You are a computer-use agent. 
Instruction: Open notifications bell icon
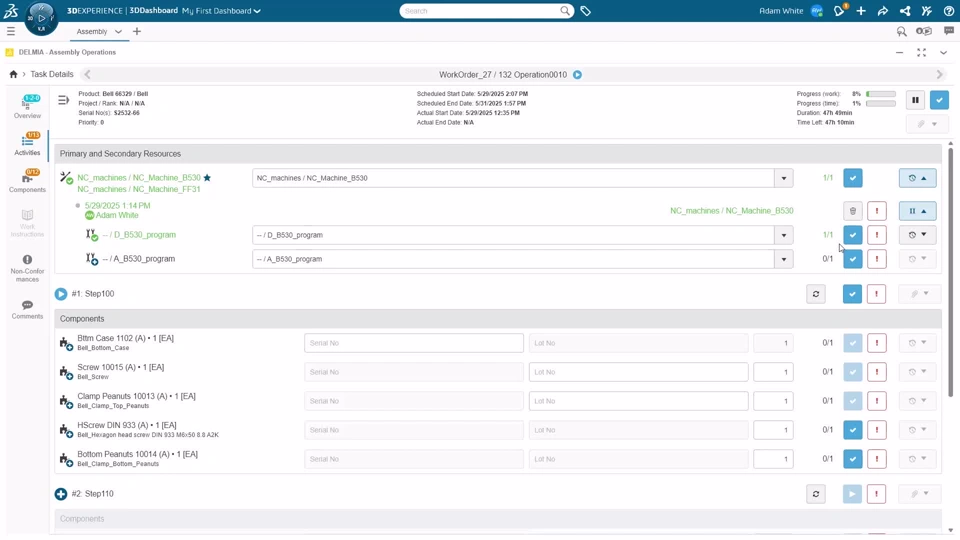(839, 11)
